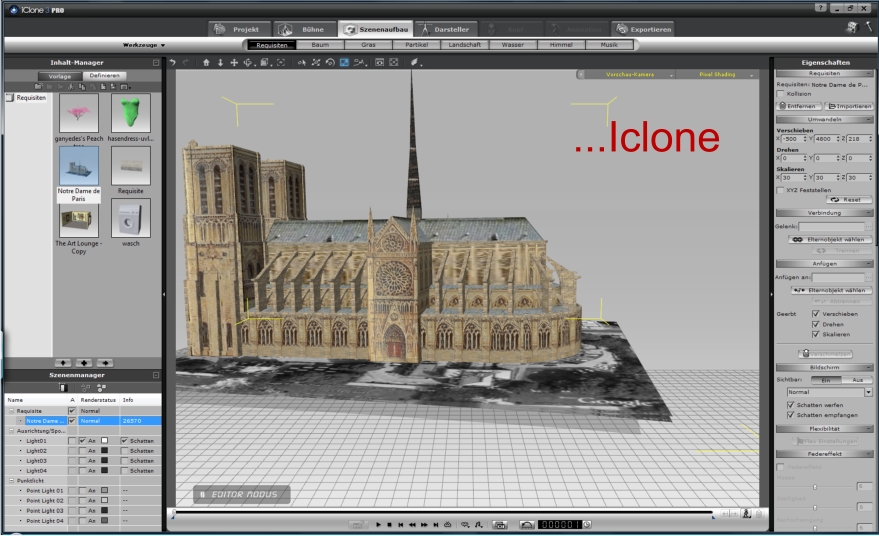Click the Light01 color swatch

tap(102, 441)
